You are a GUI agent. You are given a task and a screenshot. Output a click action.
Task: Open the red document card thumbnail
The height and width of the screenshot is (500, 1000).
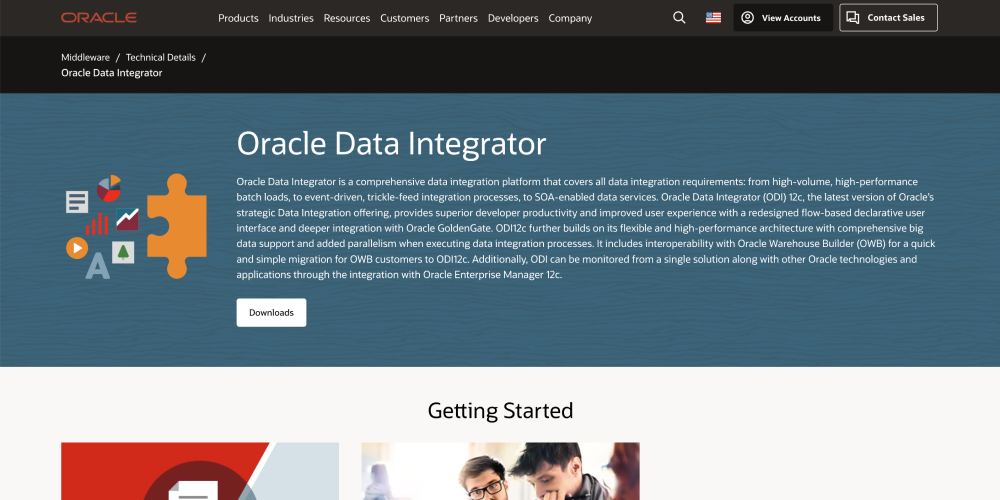200,471
